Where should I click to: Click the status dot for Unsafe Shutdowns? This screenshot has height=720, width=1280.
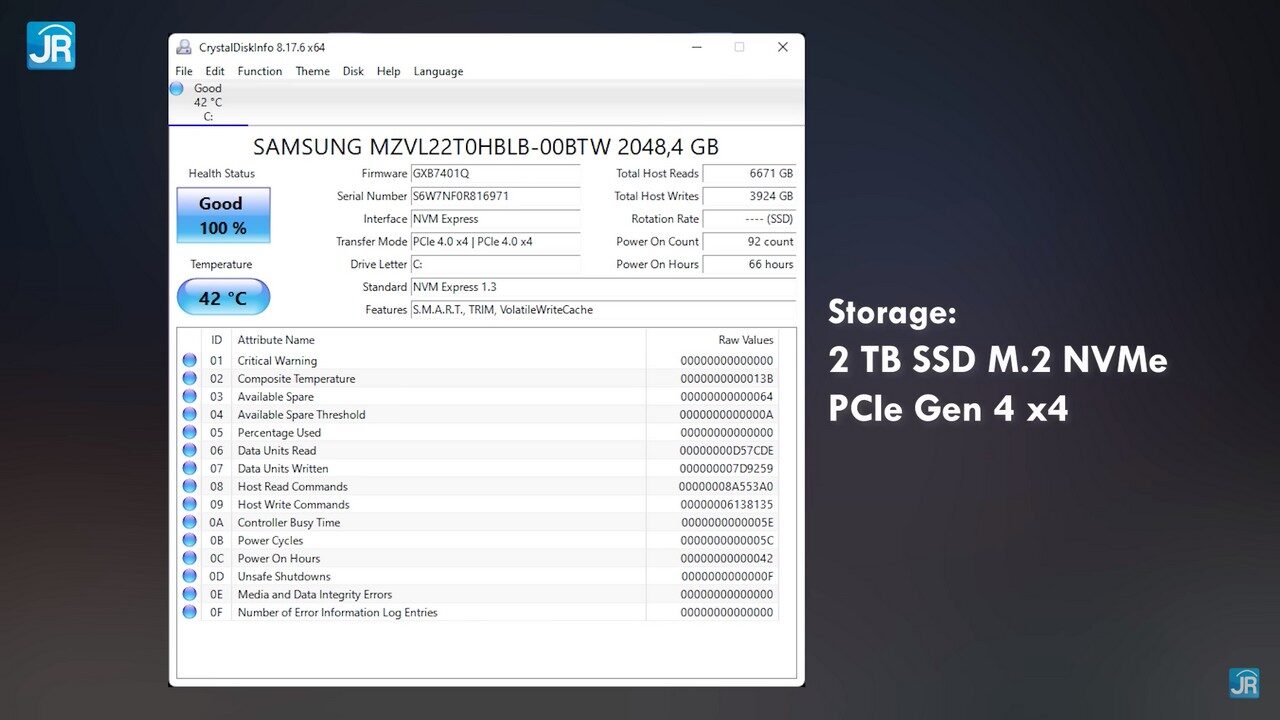point(190,576)
